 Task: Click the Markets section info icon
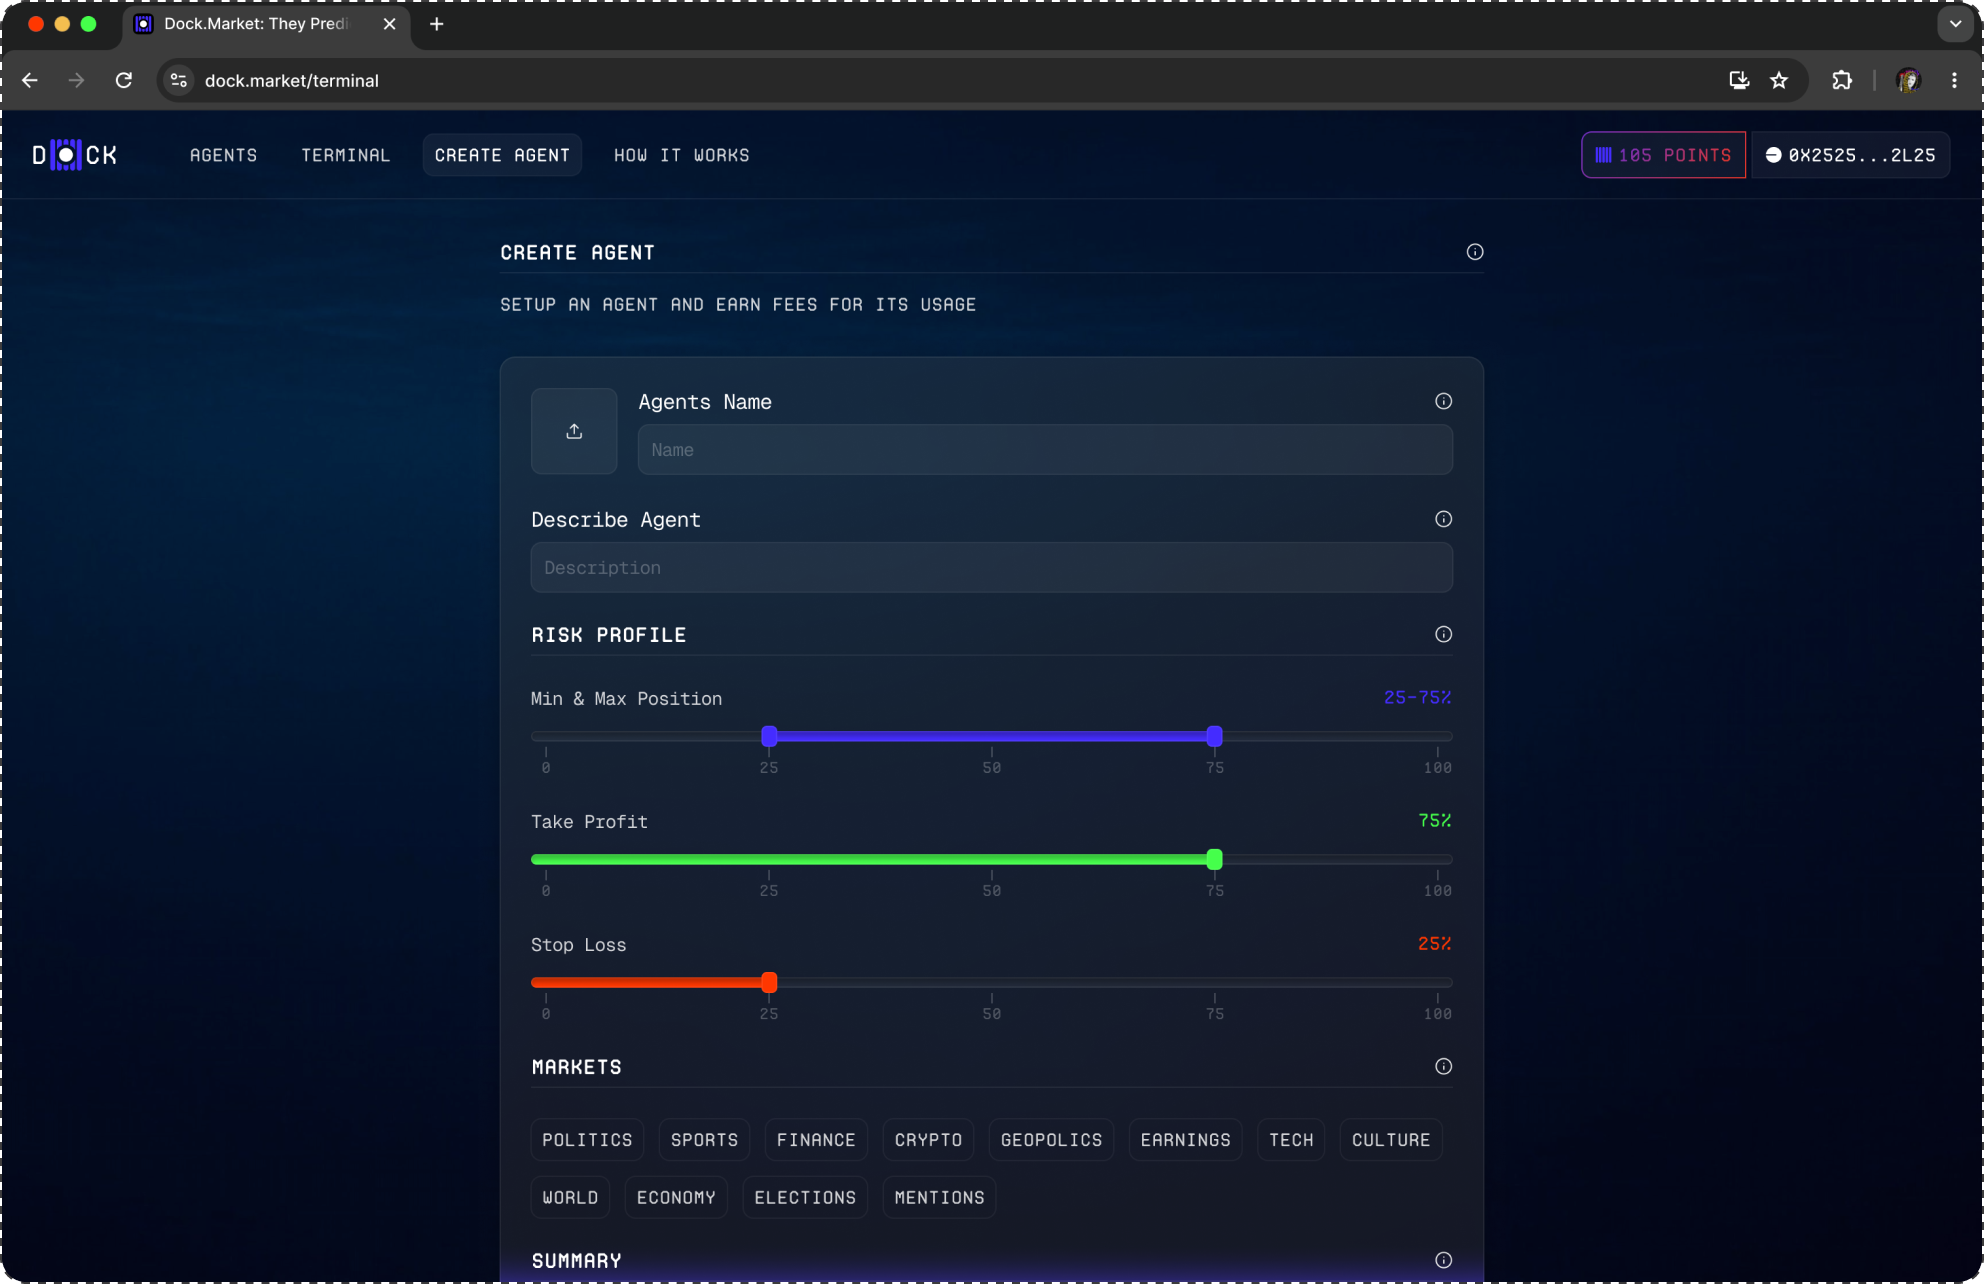pyautogui.click(x=1443, y=1066)
